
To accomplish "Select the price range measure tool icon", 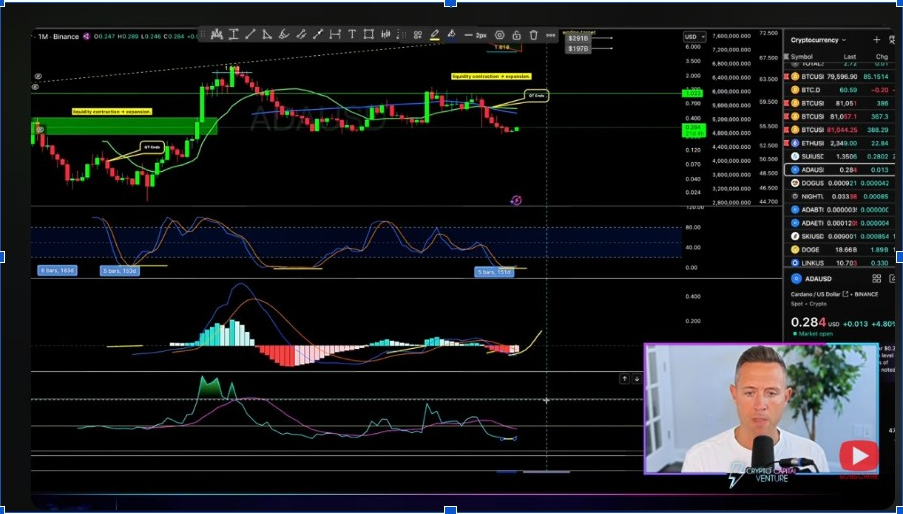I will (x=233, y=35).
